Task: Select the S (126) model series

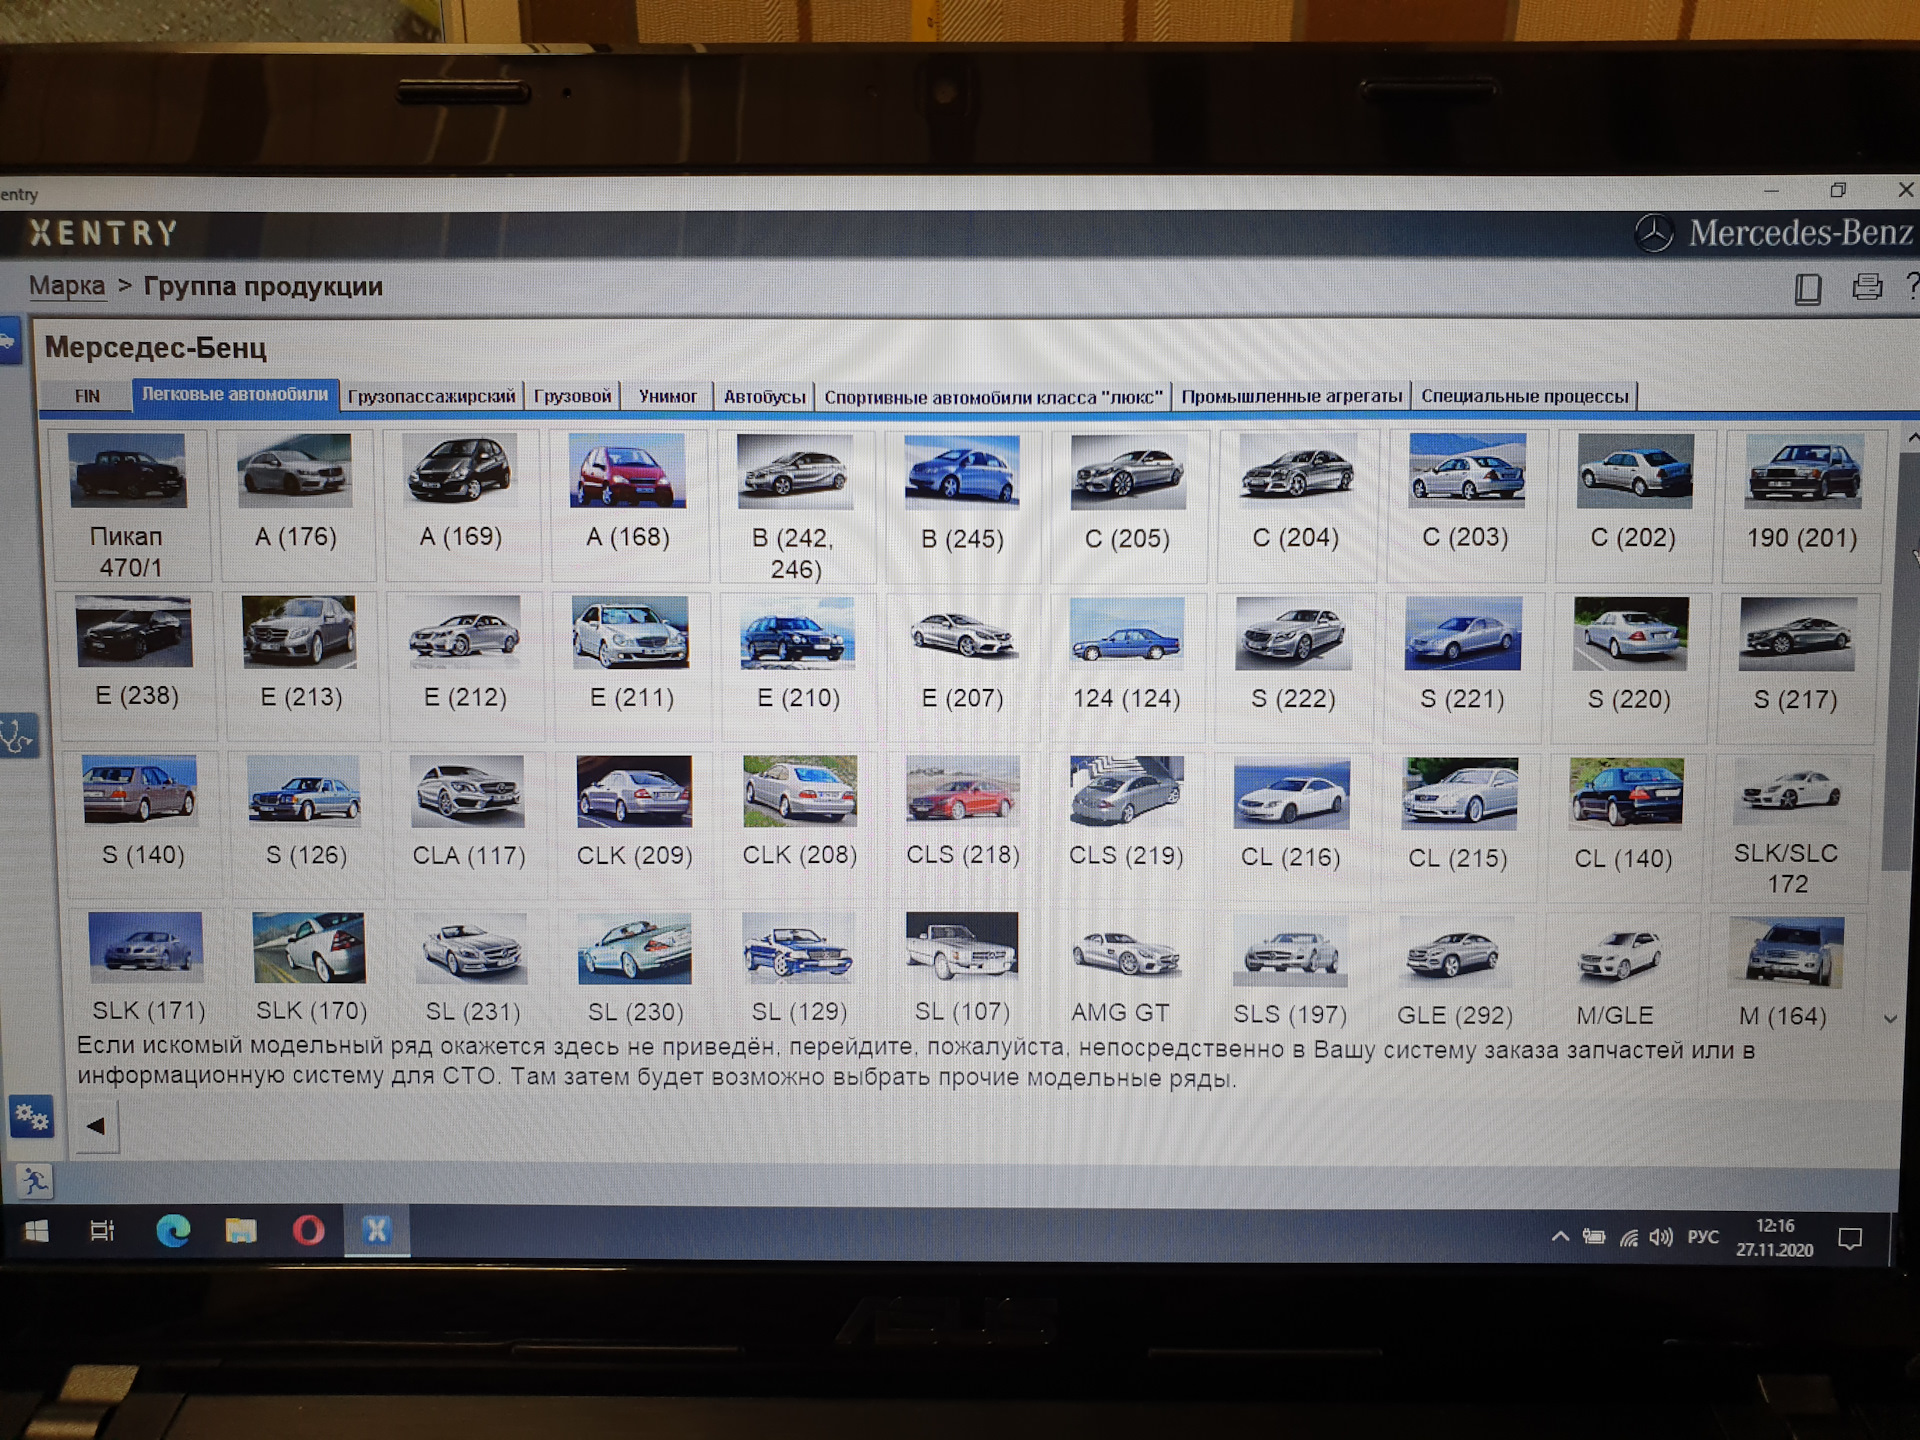Action: click(x=304, y=790)
